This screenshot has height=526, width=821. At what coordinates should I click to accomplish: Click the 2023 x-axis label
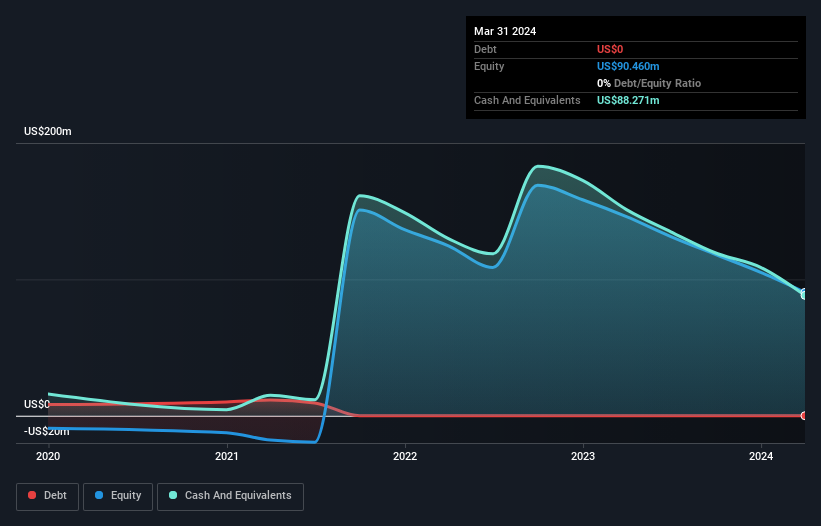coord(583,456)
